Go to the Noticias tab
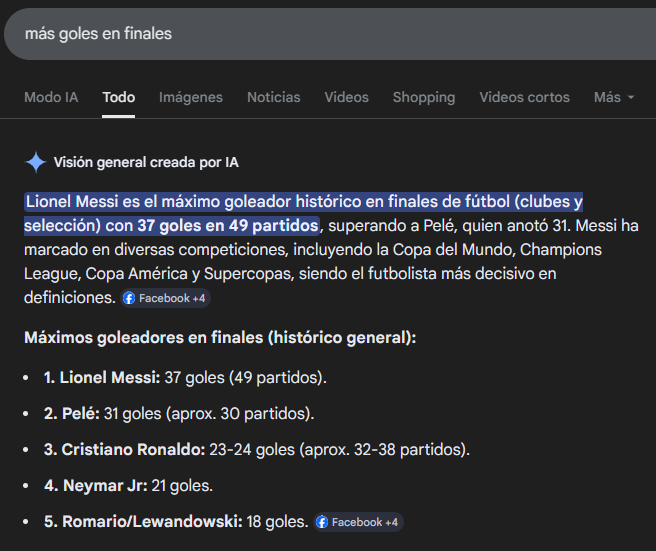The width and height of the screenshot is (656, 551). coord(273,97)
